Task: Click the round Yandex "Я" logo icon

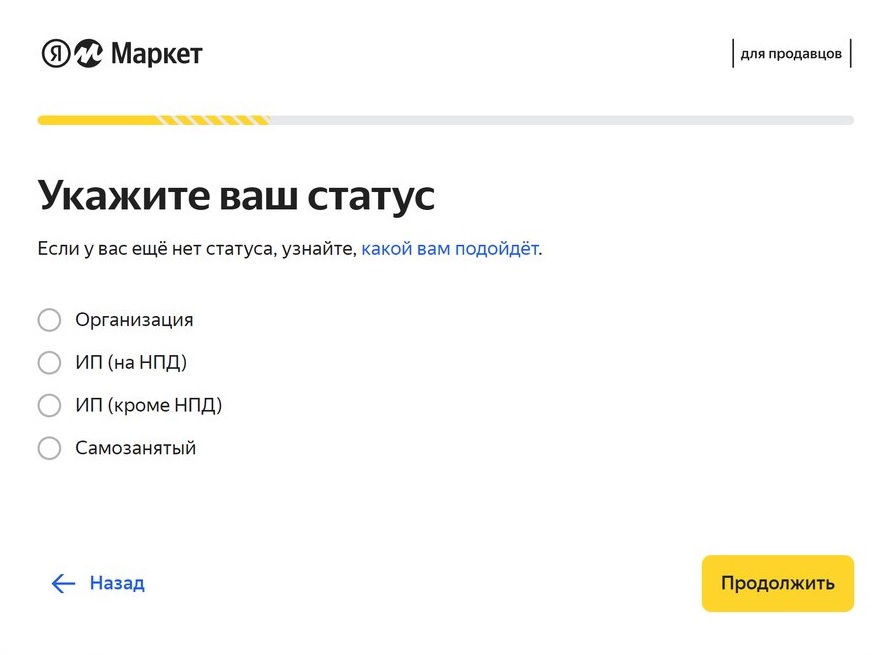Action: click(x=55, y=54)
